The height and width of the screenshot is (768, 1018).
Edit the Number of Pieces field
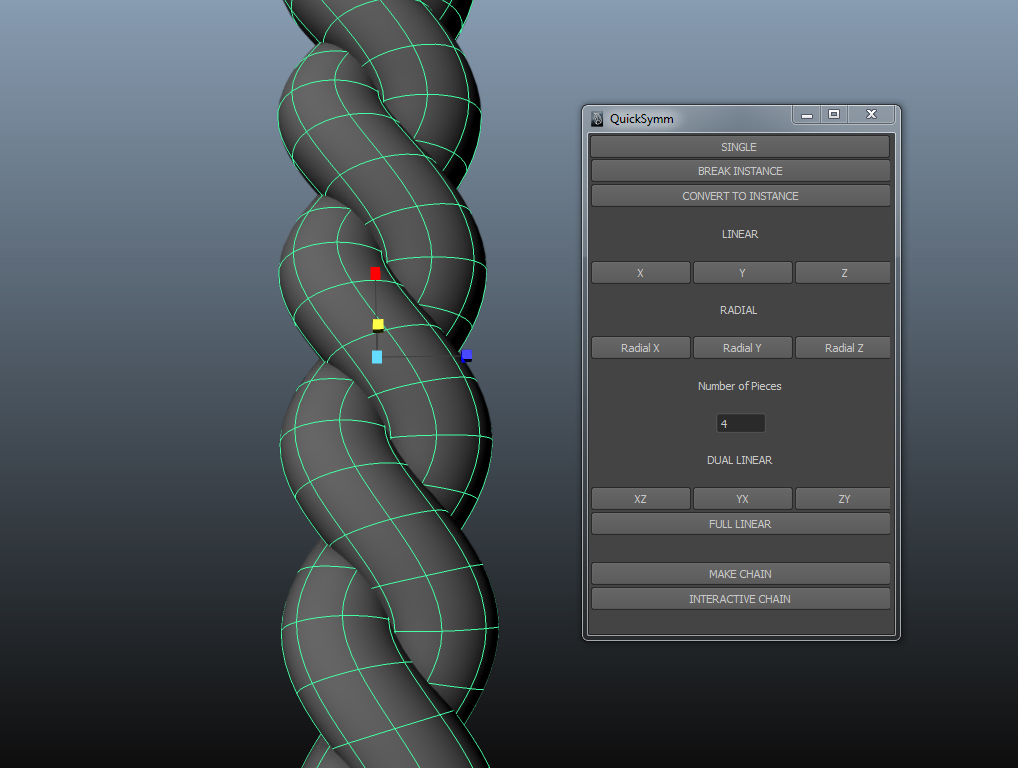pyautogui.click(x=740, y=423)
